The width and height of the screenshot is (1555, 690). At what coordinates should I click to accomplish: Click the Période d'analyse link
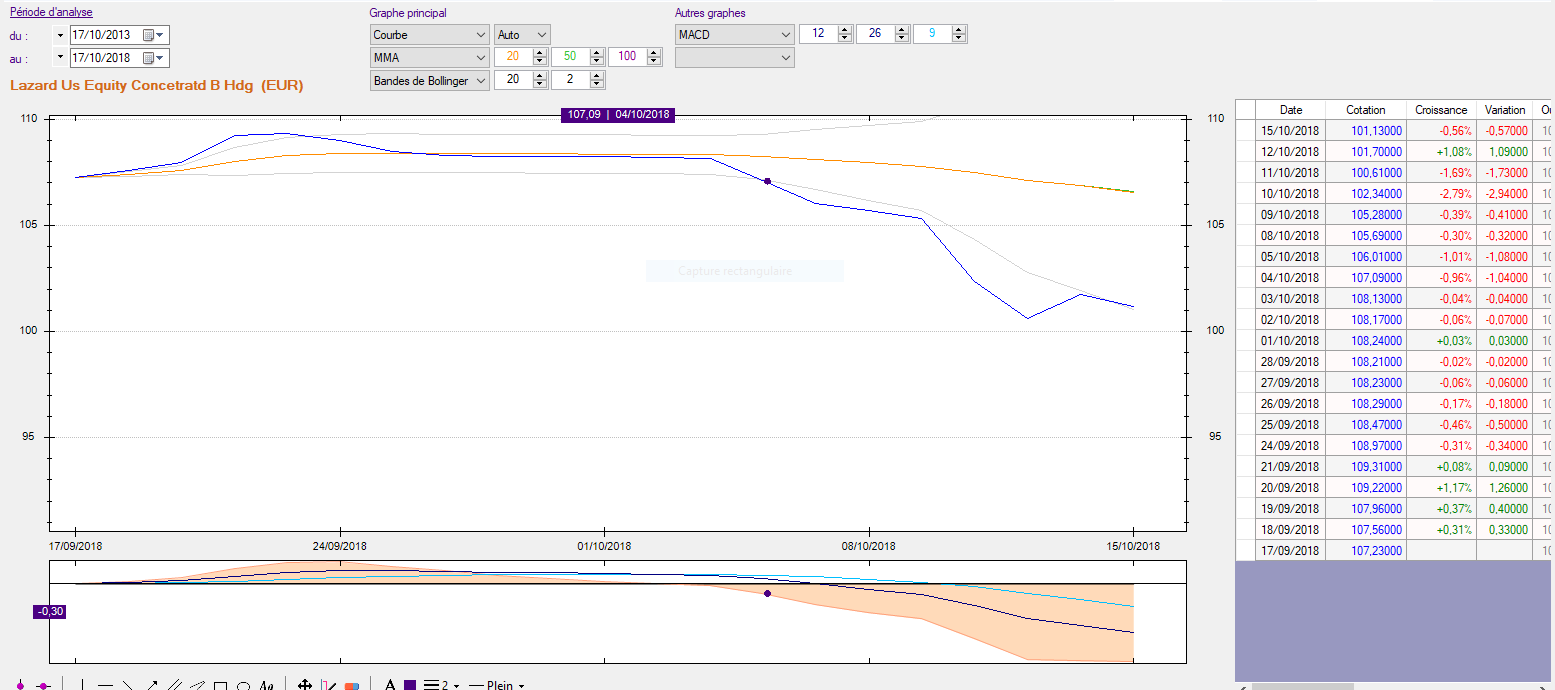tap(51, 13)
